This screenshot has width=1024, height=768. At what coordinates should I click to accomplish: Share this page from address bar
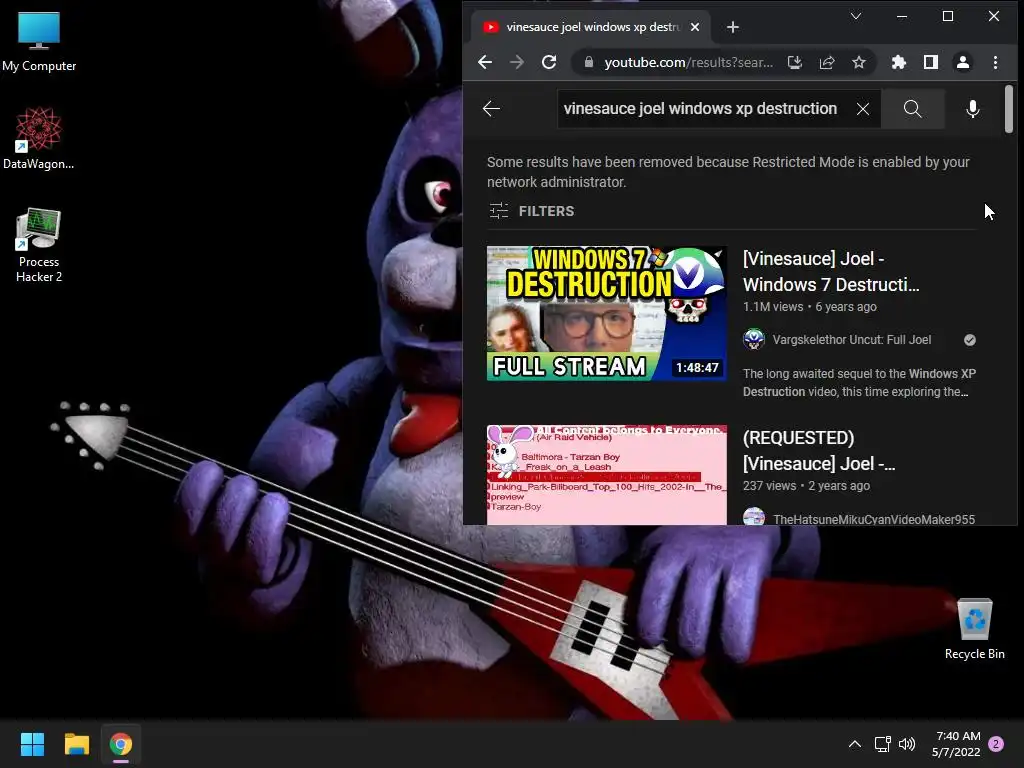point(827,62)
